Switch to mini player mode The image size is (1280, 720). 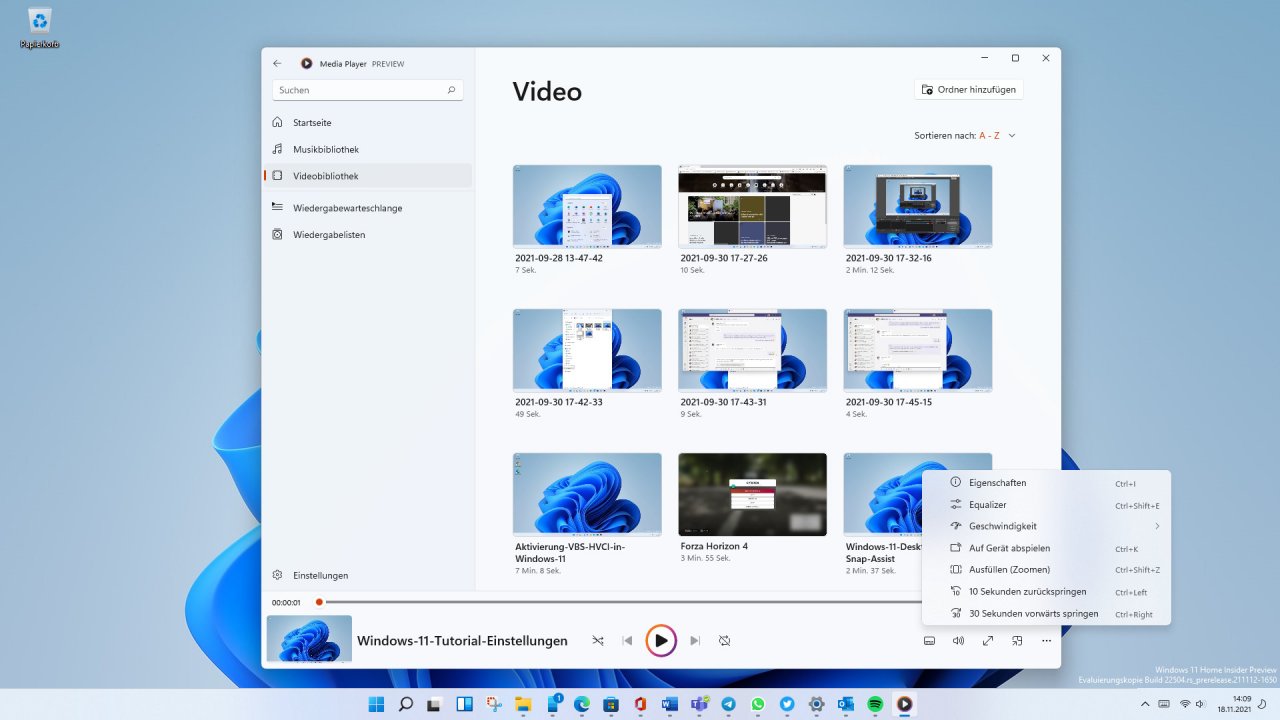point(1017,641)
